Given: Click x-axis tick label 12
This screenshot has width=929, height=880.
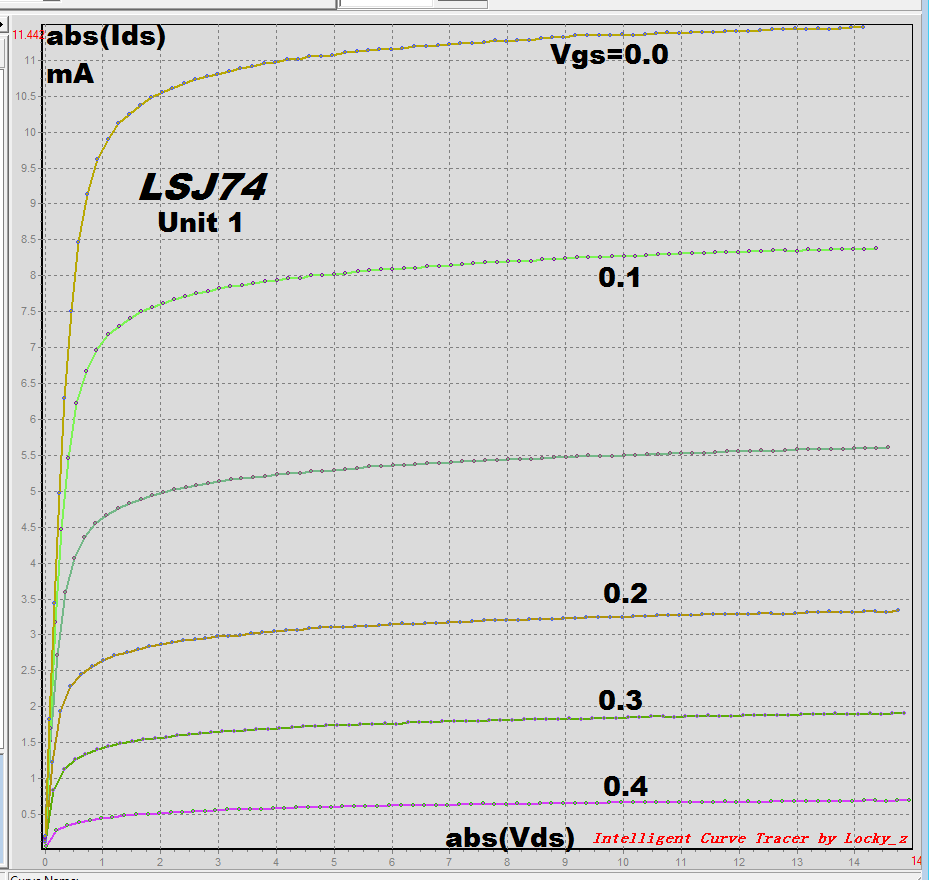Looking at the screenshot, I should tap(739, 862).
